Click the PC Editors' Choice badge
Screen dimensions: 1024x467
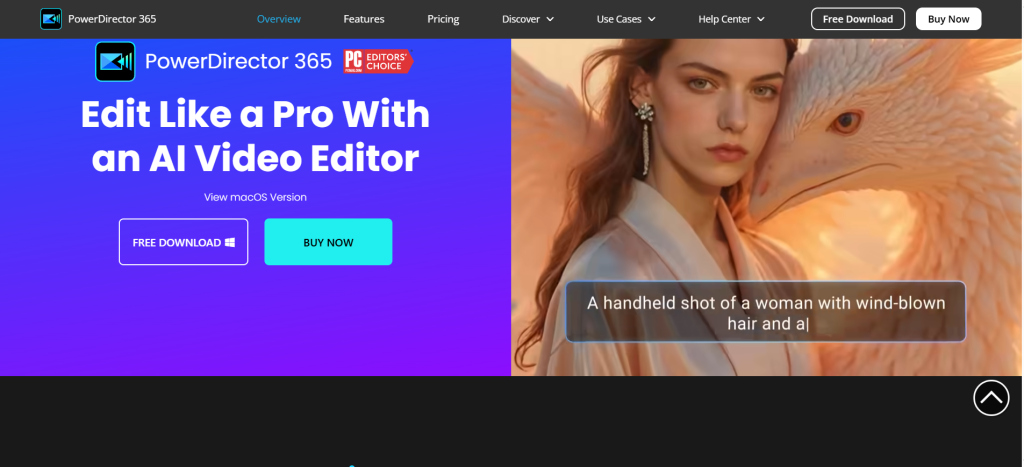(x=379, y=61)
